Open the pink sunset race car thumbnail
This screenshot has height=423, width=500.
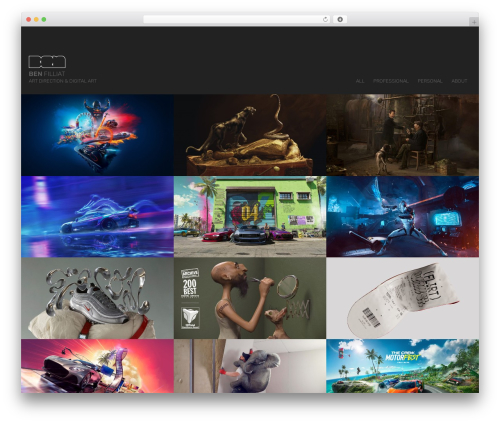click(97, 366)
